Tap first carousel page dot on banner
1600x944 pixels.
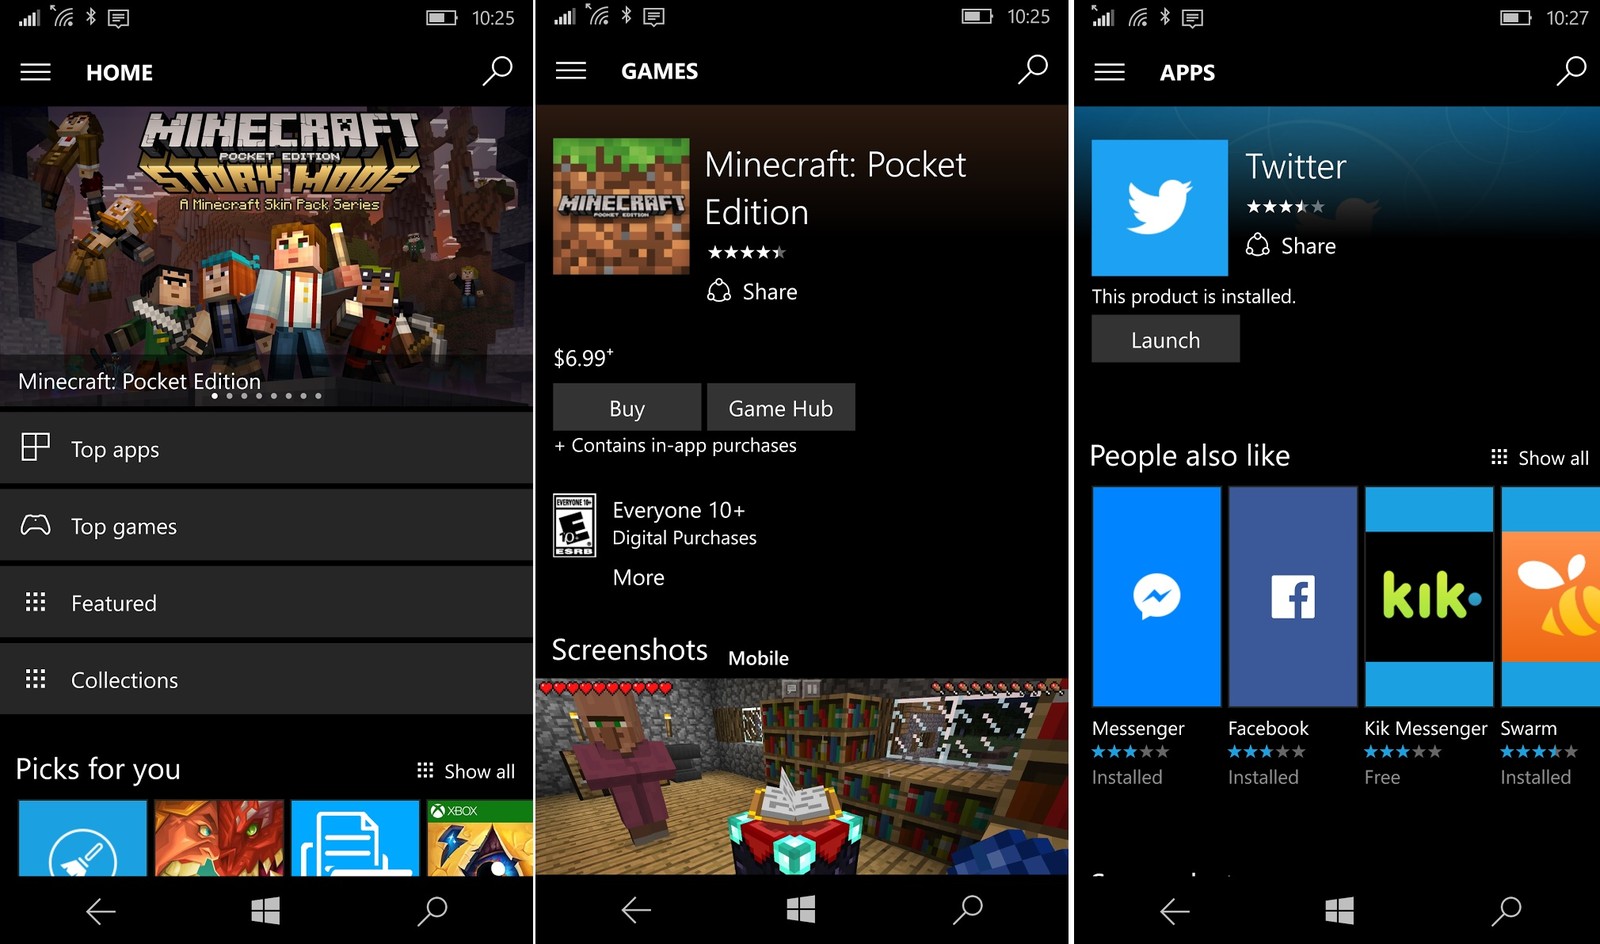[x=214, y=396]
